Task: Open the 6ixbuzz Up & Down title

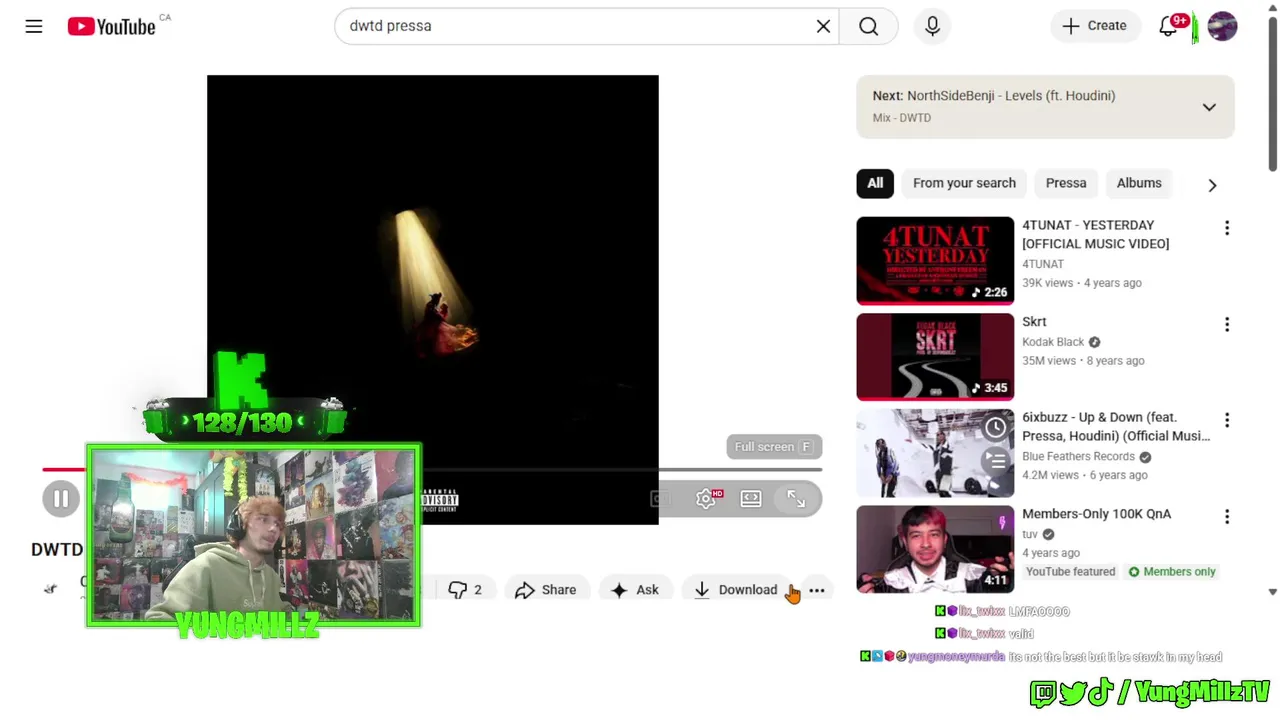Action: pos(1116,427)
